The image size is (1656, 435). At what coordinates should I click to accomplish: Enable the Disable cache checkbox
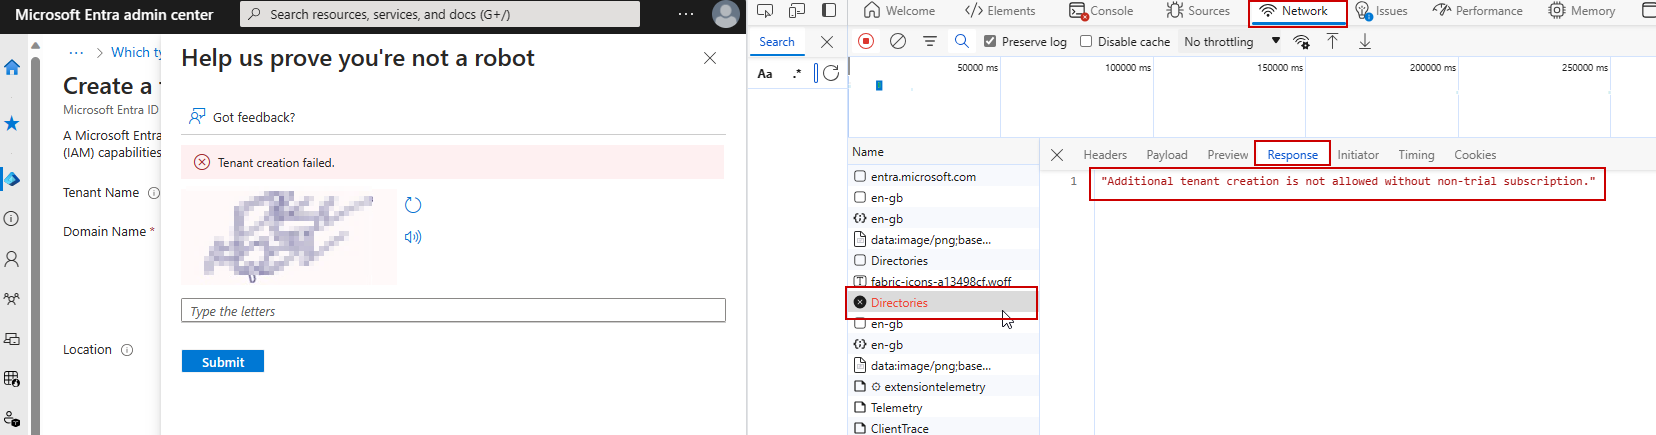pyautogui.click(x=1086, y=41)
